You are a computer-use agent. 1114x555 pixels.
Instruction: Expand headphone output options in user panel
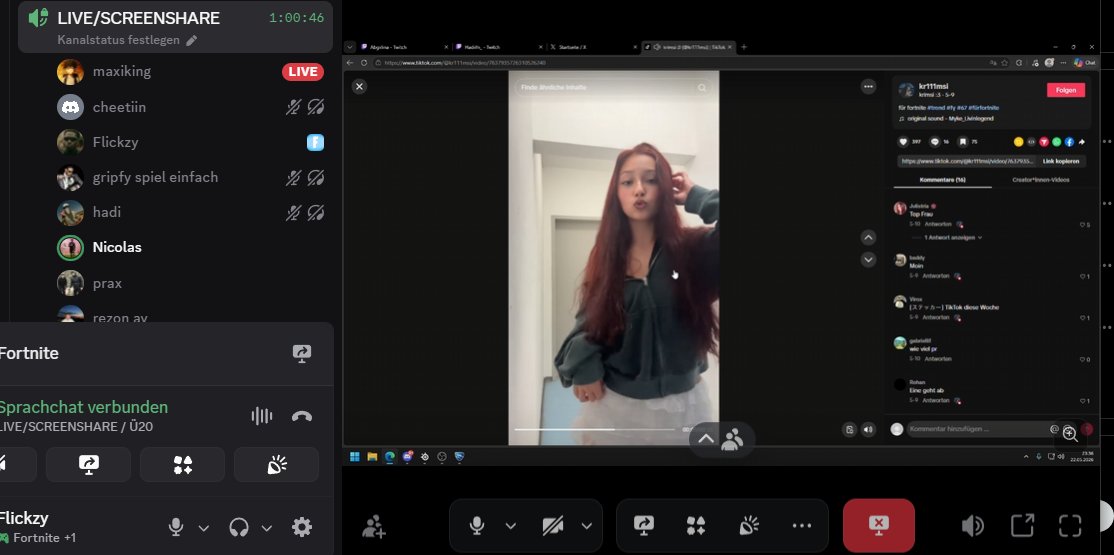(x=267, y=528)
